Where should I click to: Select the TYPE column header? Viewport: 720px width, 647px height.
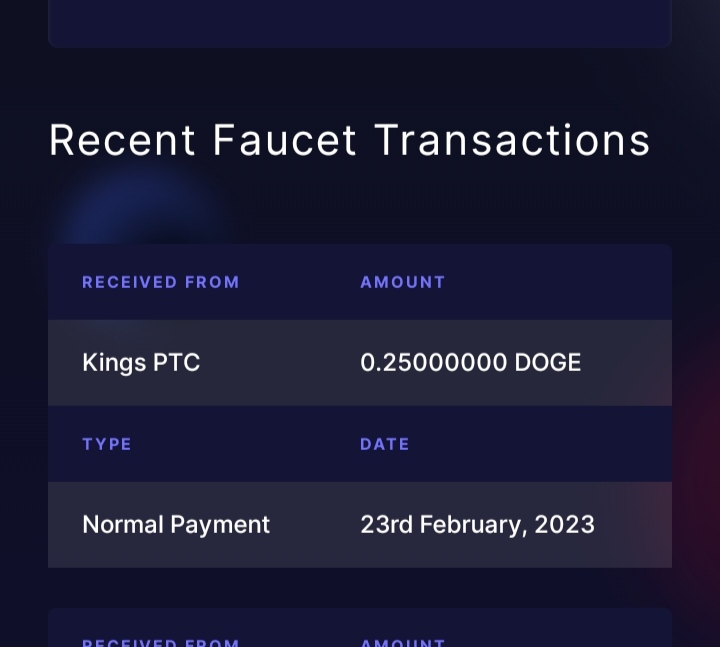pyautogui.click(x=107, y=444)
